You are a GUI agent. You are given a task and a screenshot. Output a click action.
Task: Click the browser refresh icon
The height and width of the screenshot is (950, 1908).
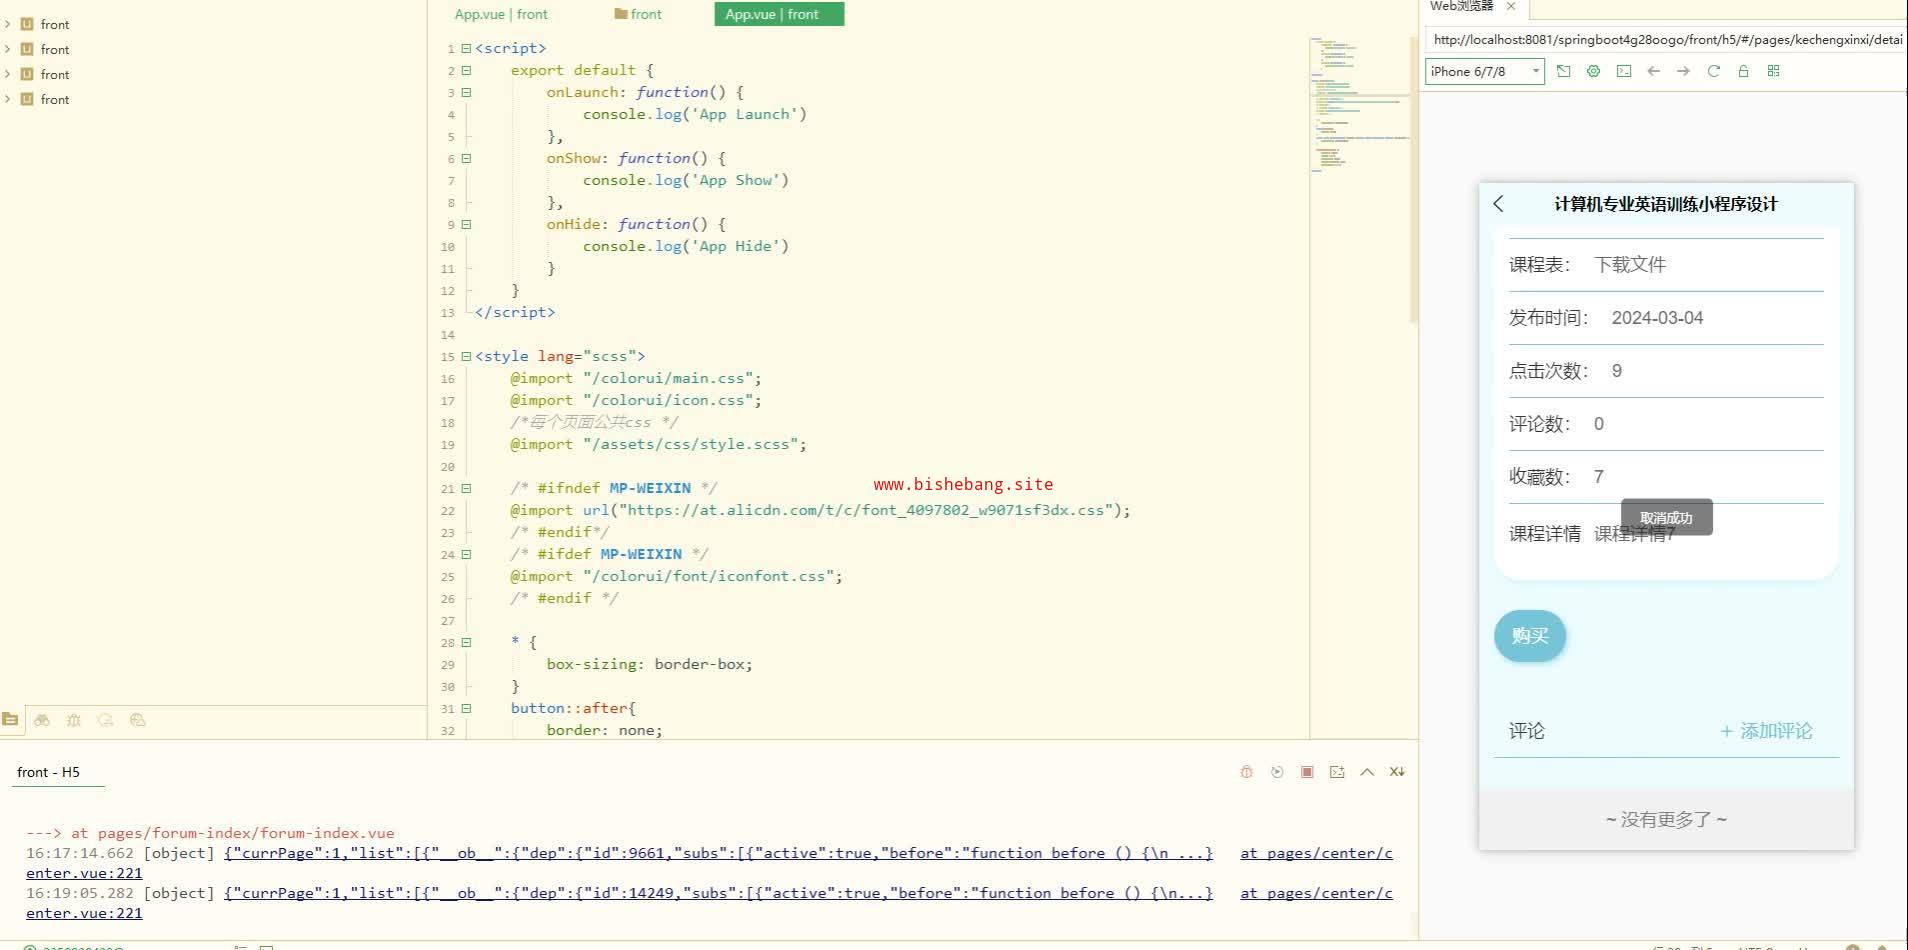[x=1713, y=71]
